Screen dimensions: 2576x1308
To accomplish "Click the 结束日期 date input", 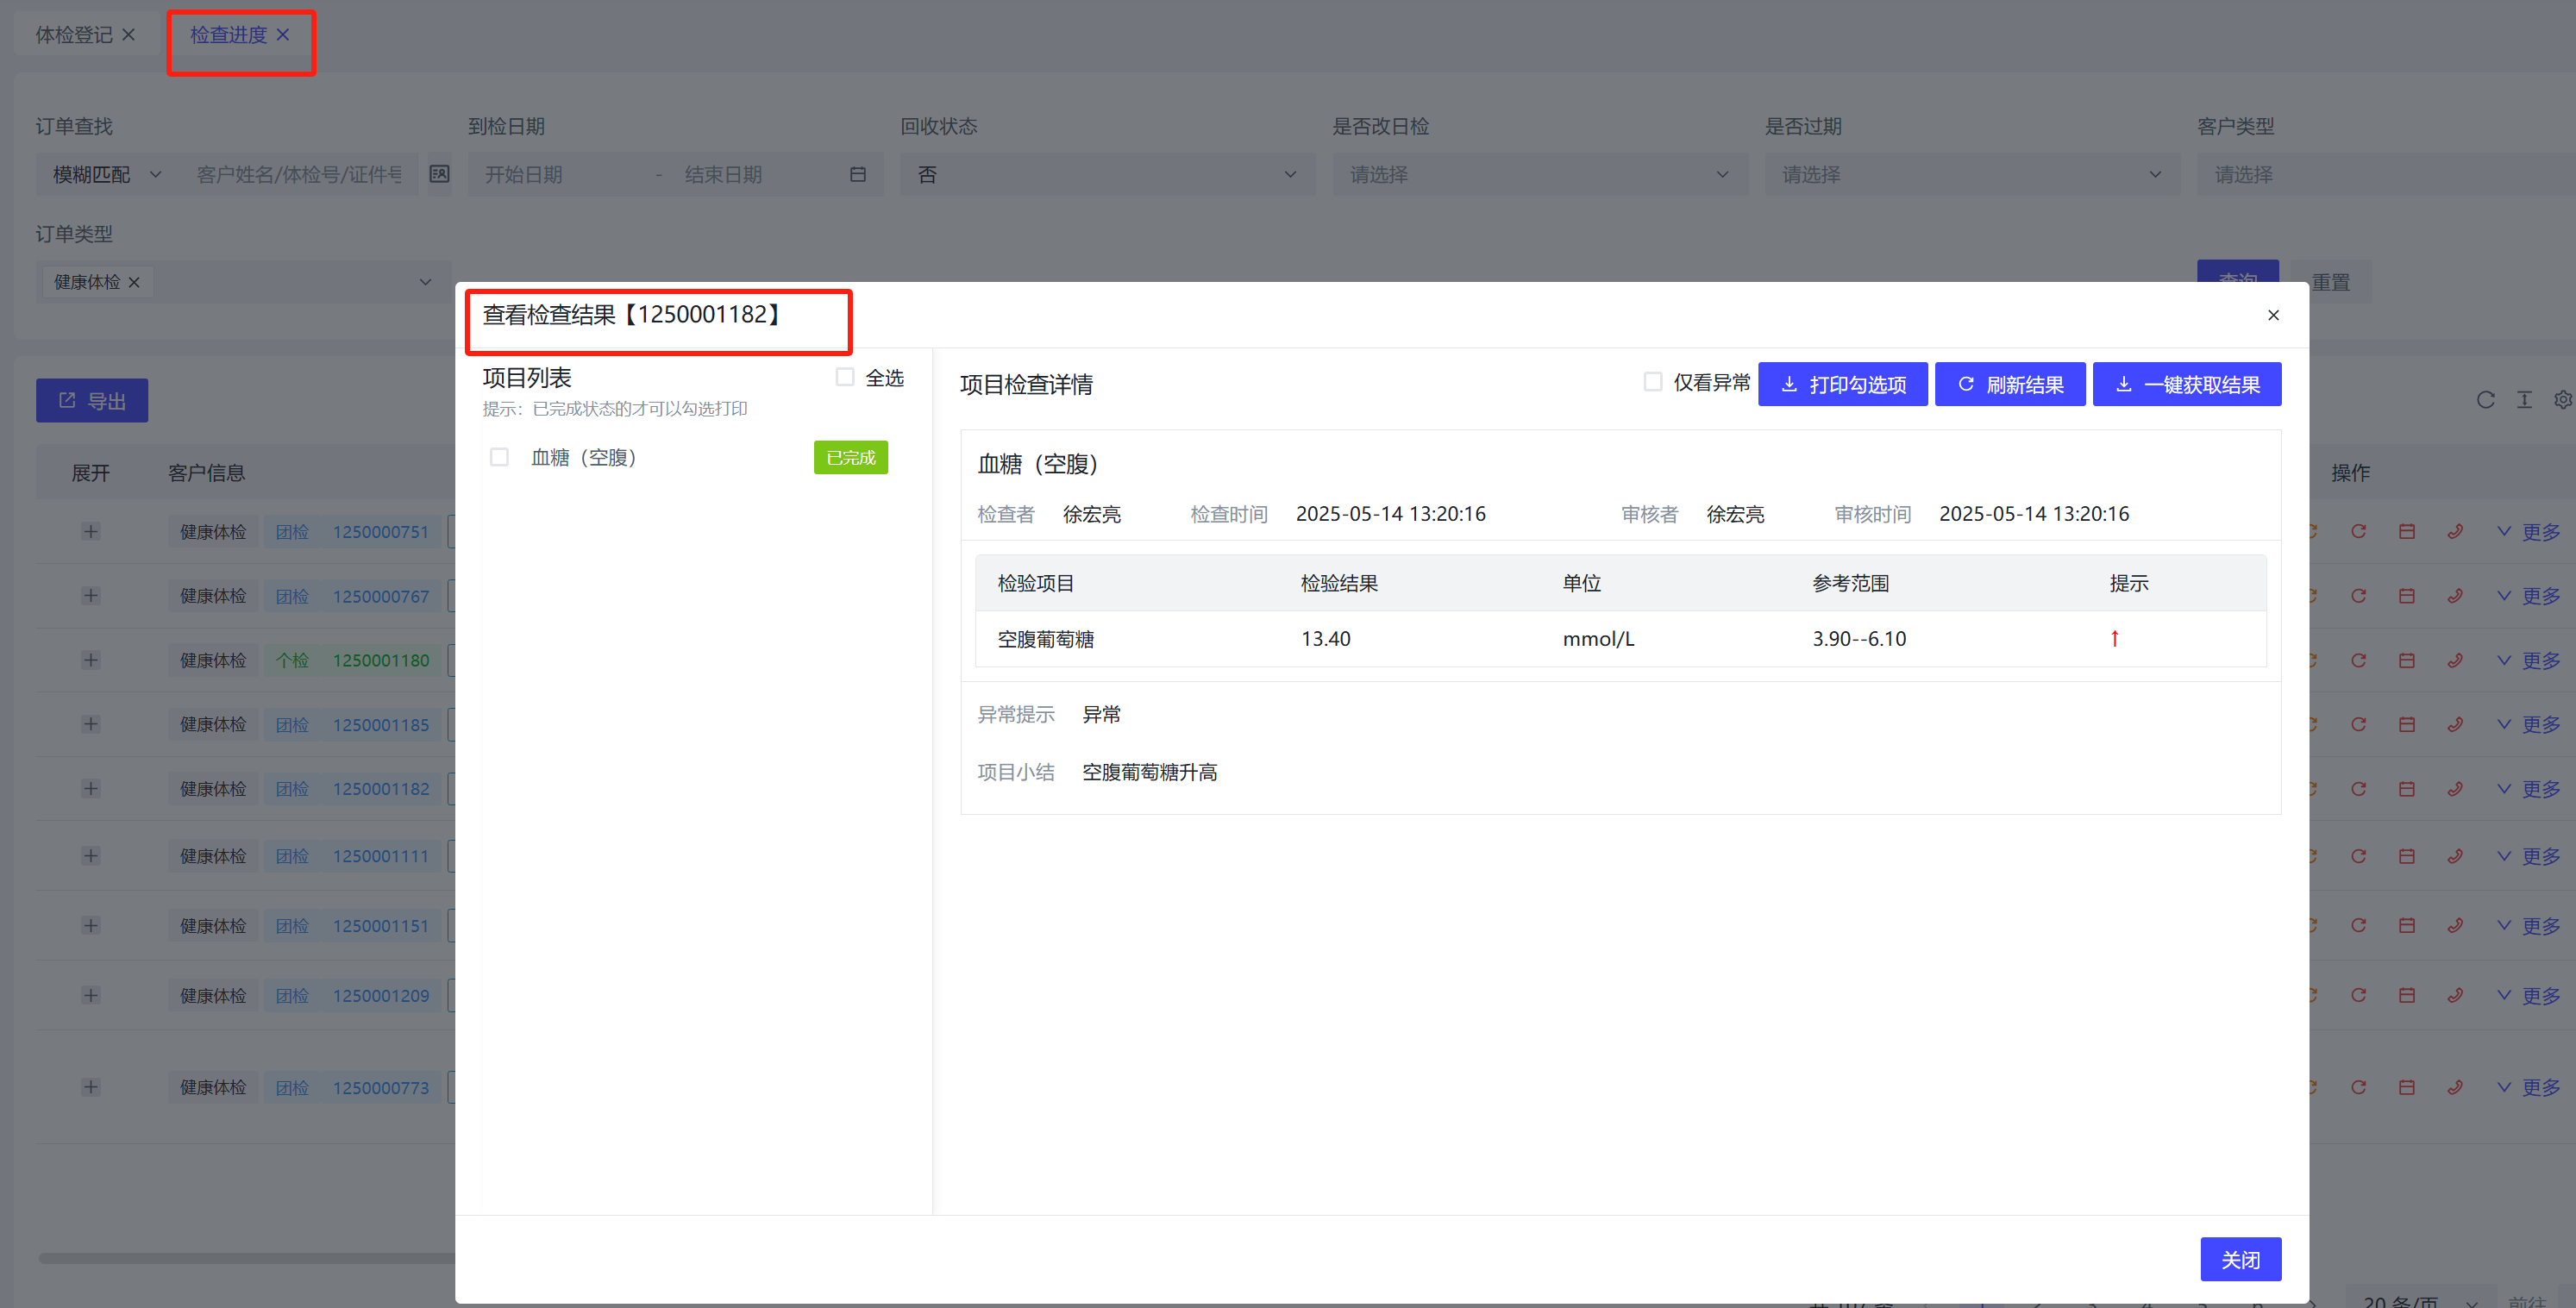I will click(760, 174).
